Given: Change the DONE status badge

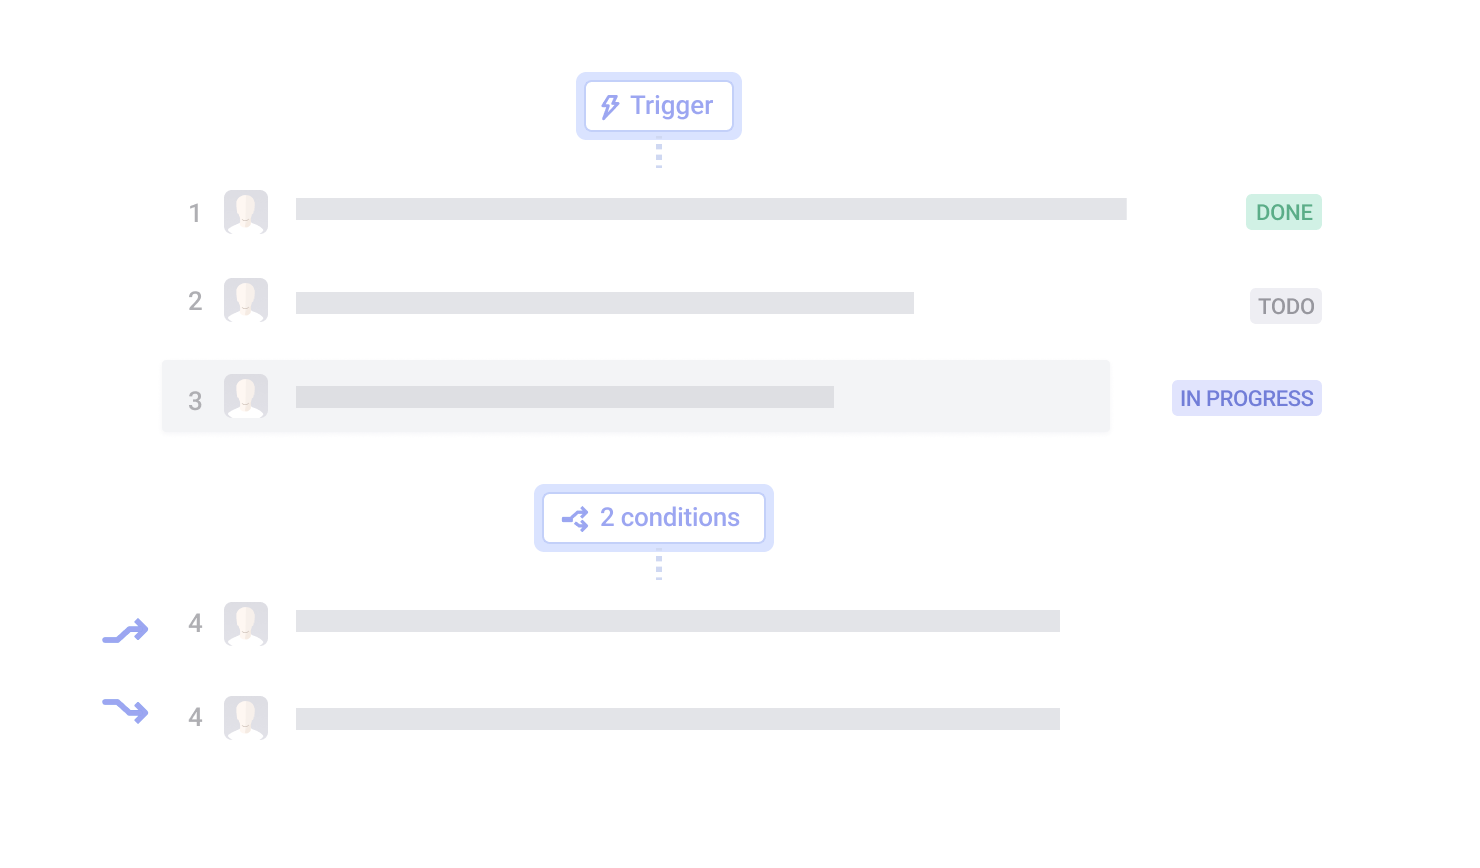Looking at the screenshot, I should (1284, 212).
